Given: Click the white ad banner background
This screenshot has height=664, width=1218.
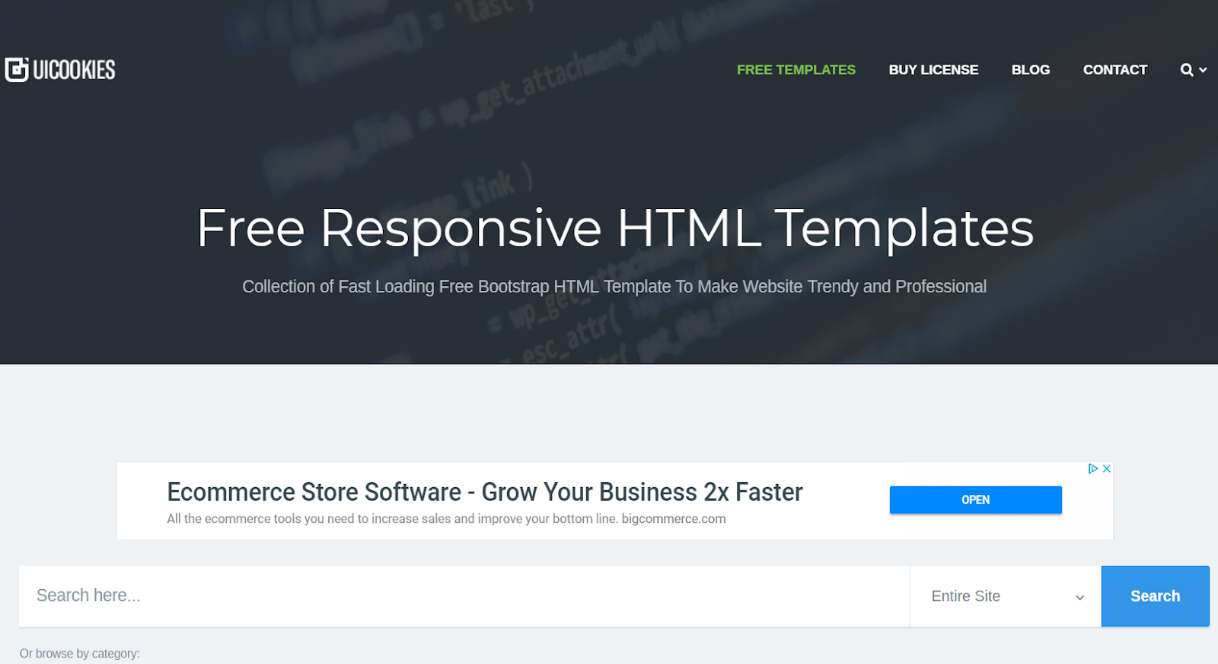Looking at the screenshot, I should [615, 501].
